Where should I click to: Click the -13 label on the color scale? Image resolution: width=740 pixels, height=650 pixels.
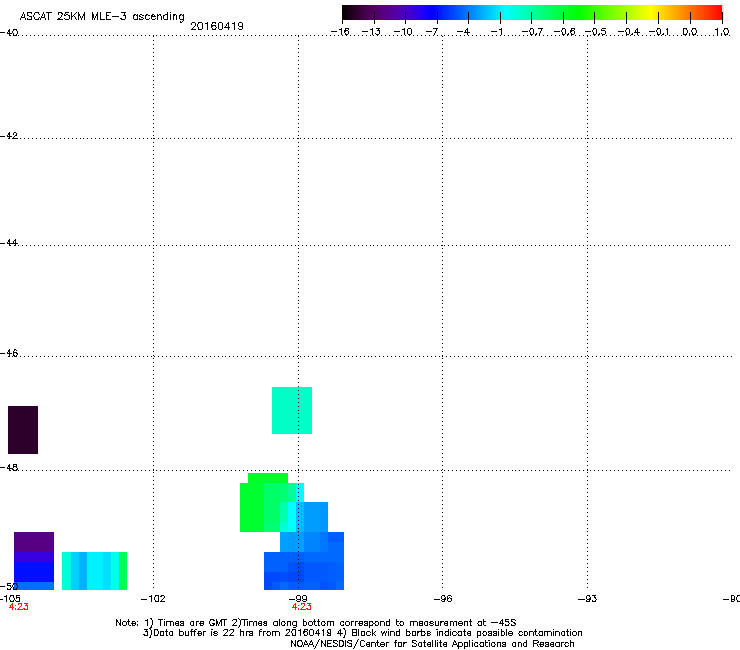coord(371,32)
